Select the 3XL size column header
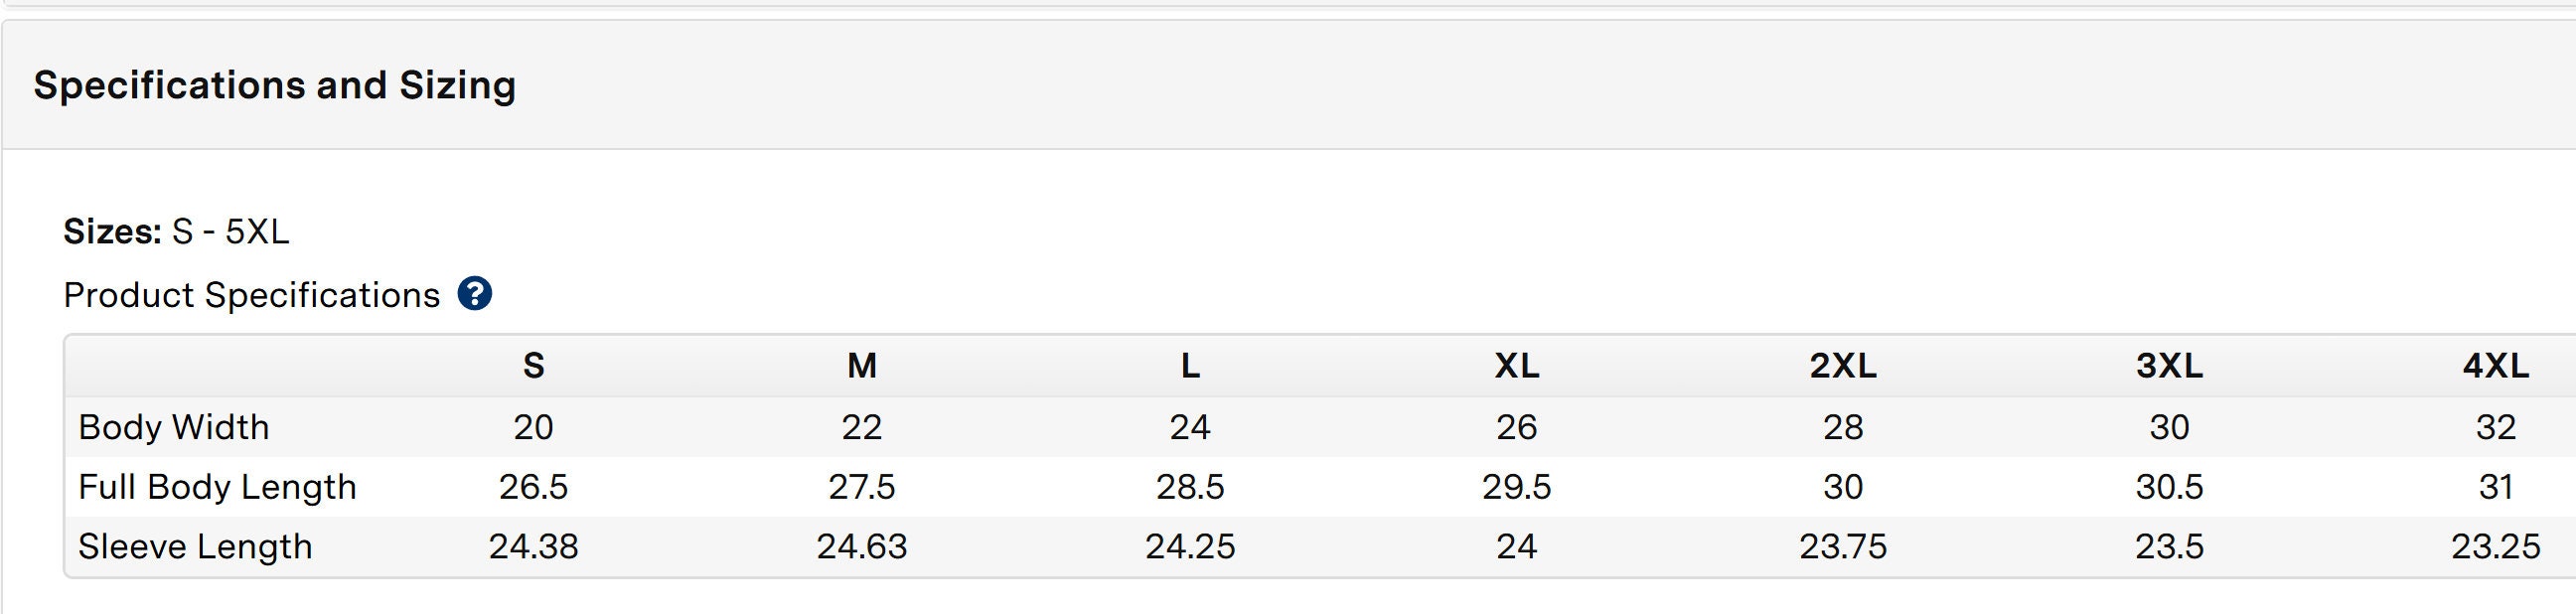This screenshot has height=614, width=2576. click(x=2170, y=366)
